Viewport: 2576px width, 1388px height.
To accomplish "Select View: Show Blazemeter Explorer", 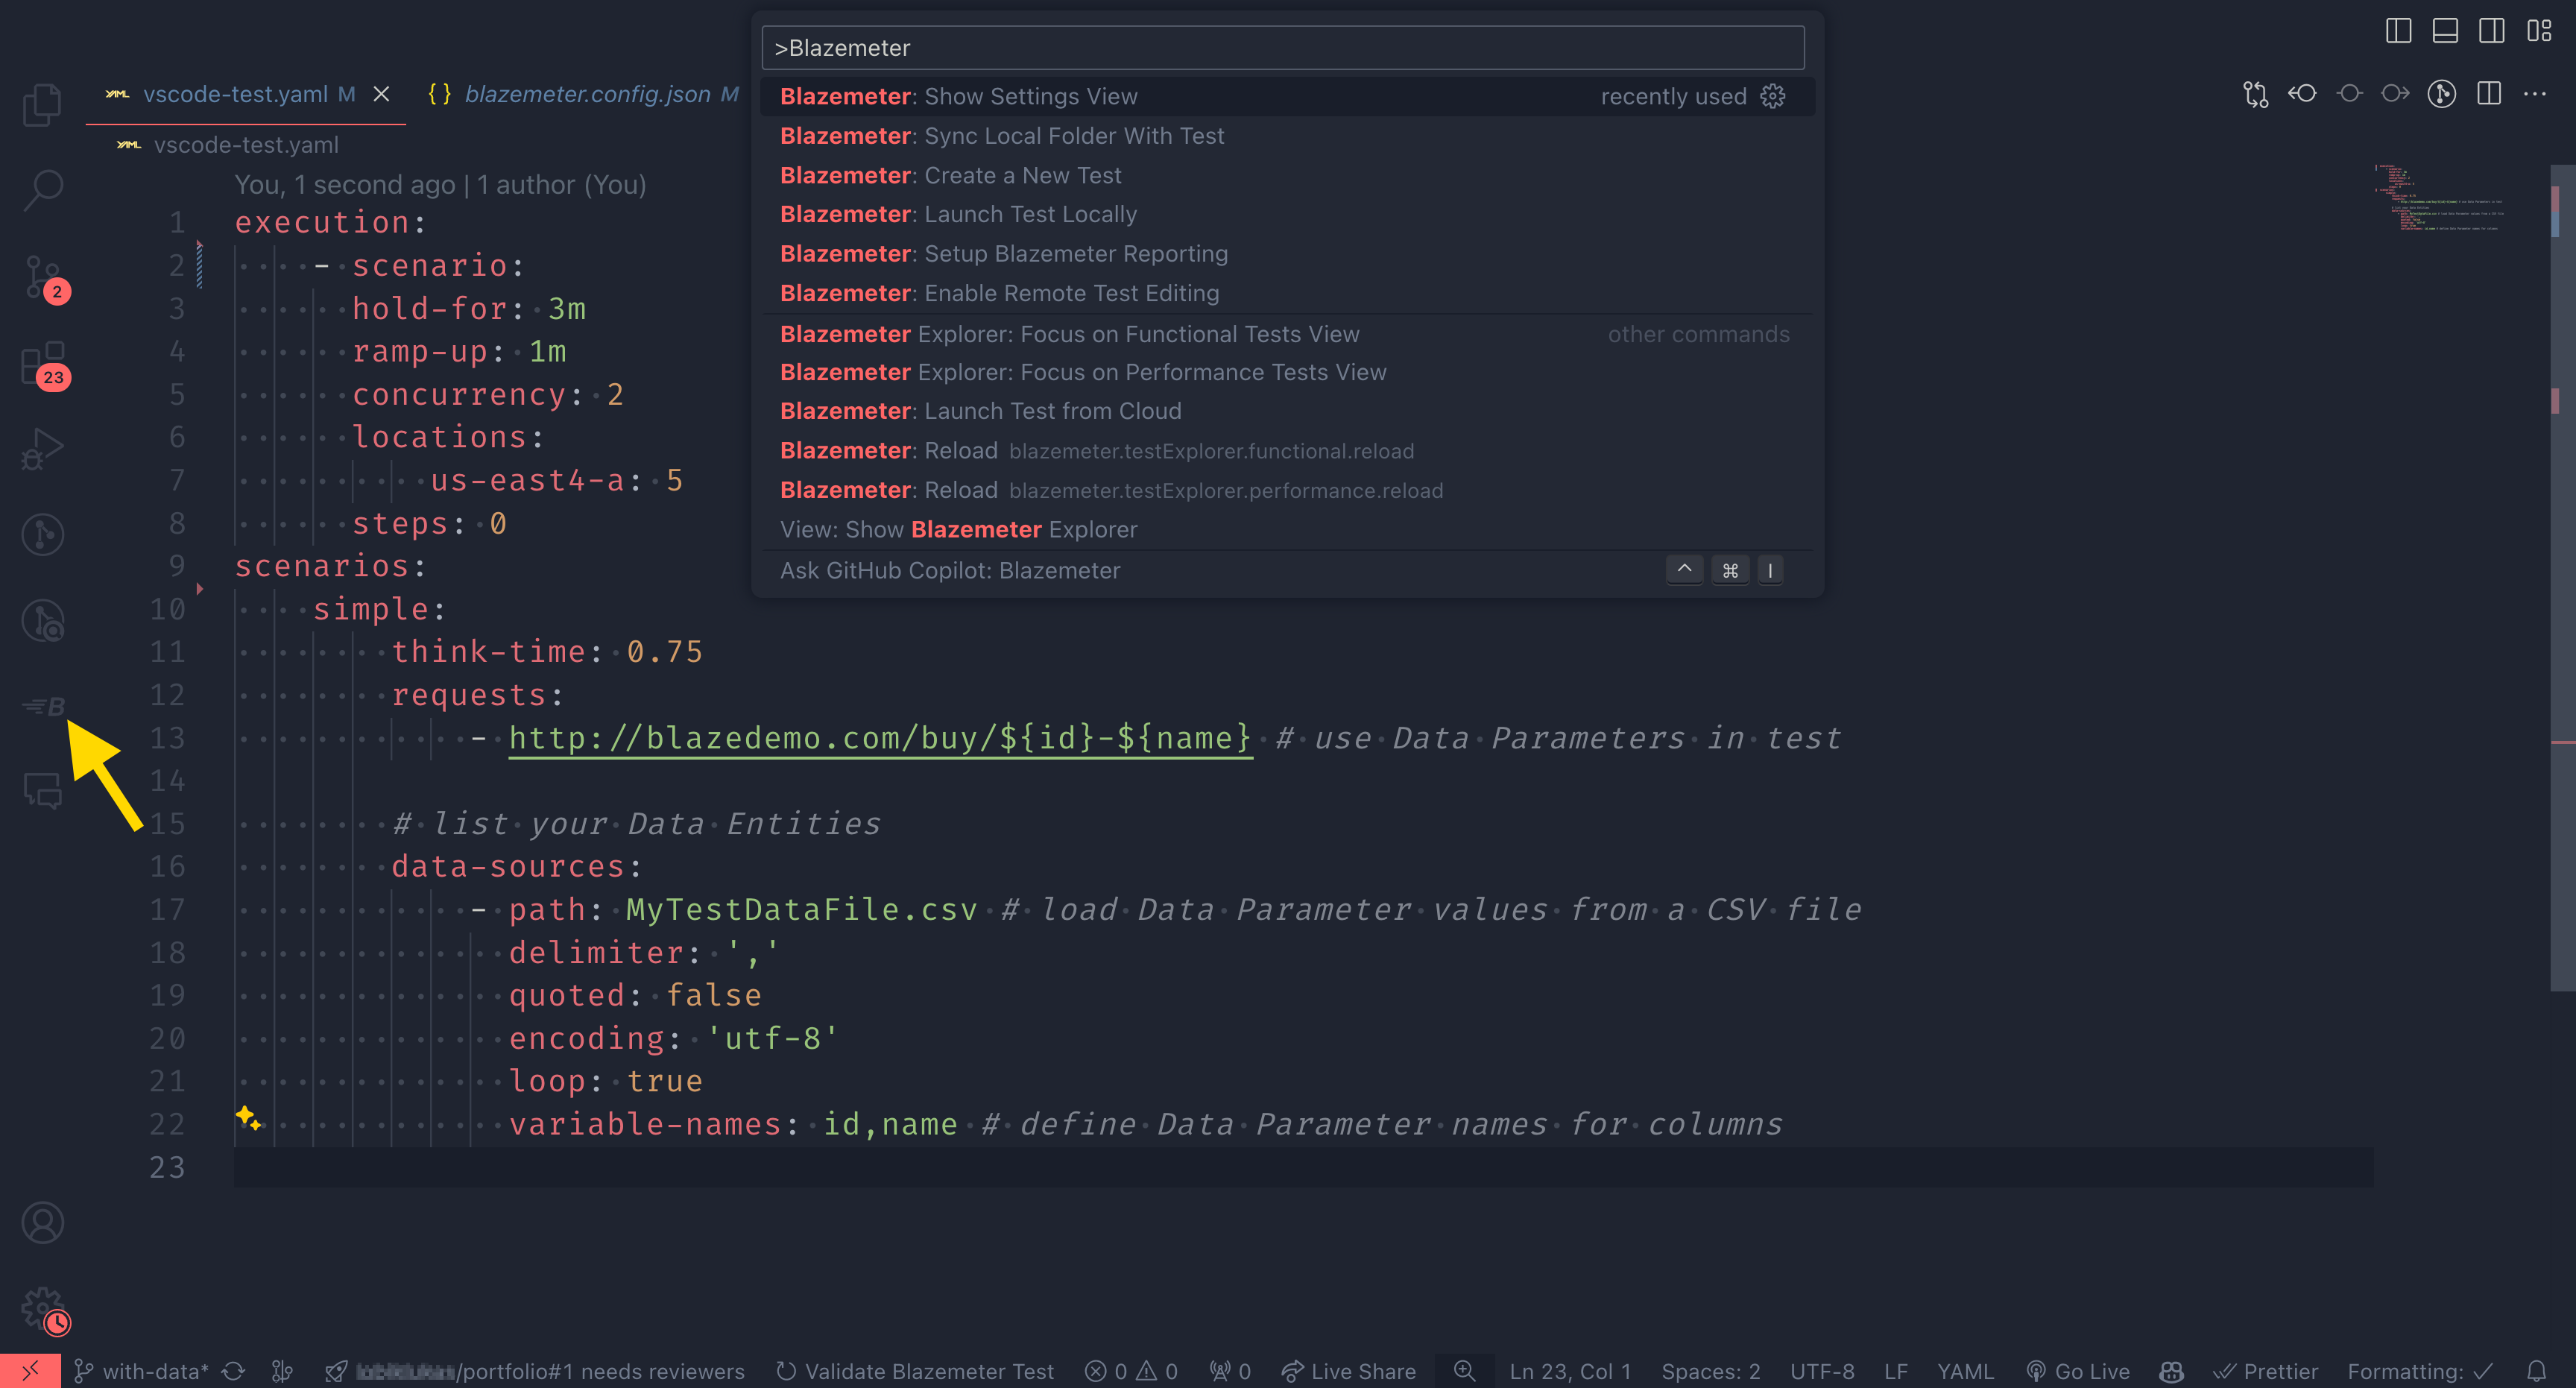I will pos(1287,529).
